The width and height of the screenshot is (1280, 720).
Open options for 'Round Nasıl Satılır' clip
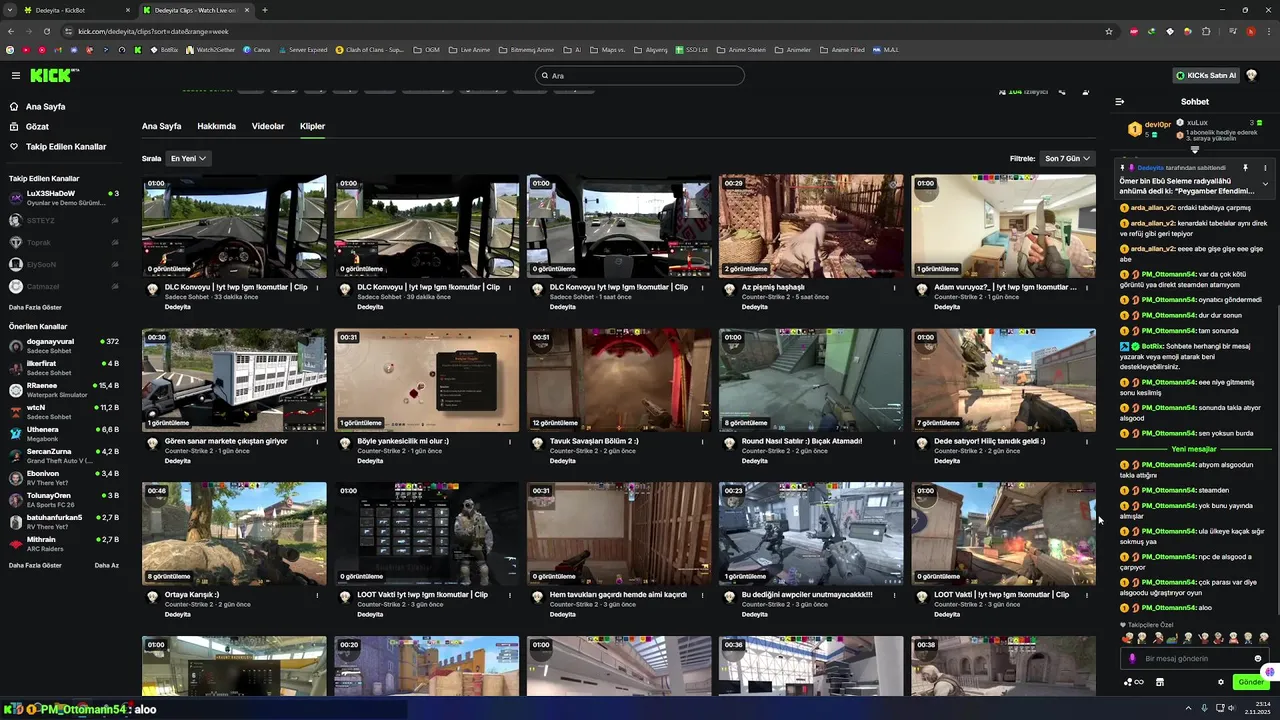[x=895, y=441]
